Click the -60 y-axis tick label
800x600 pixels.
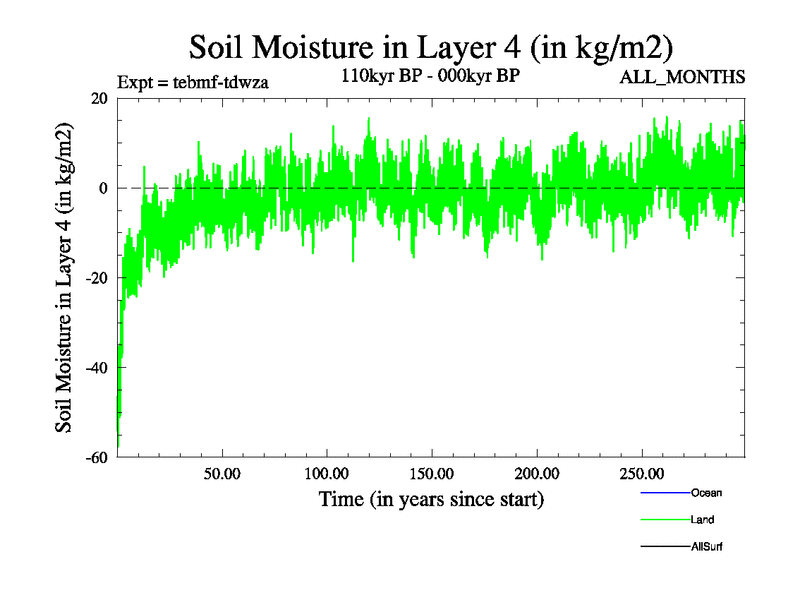pos(98,458)
